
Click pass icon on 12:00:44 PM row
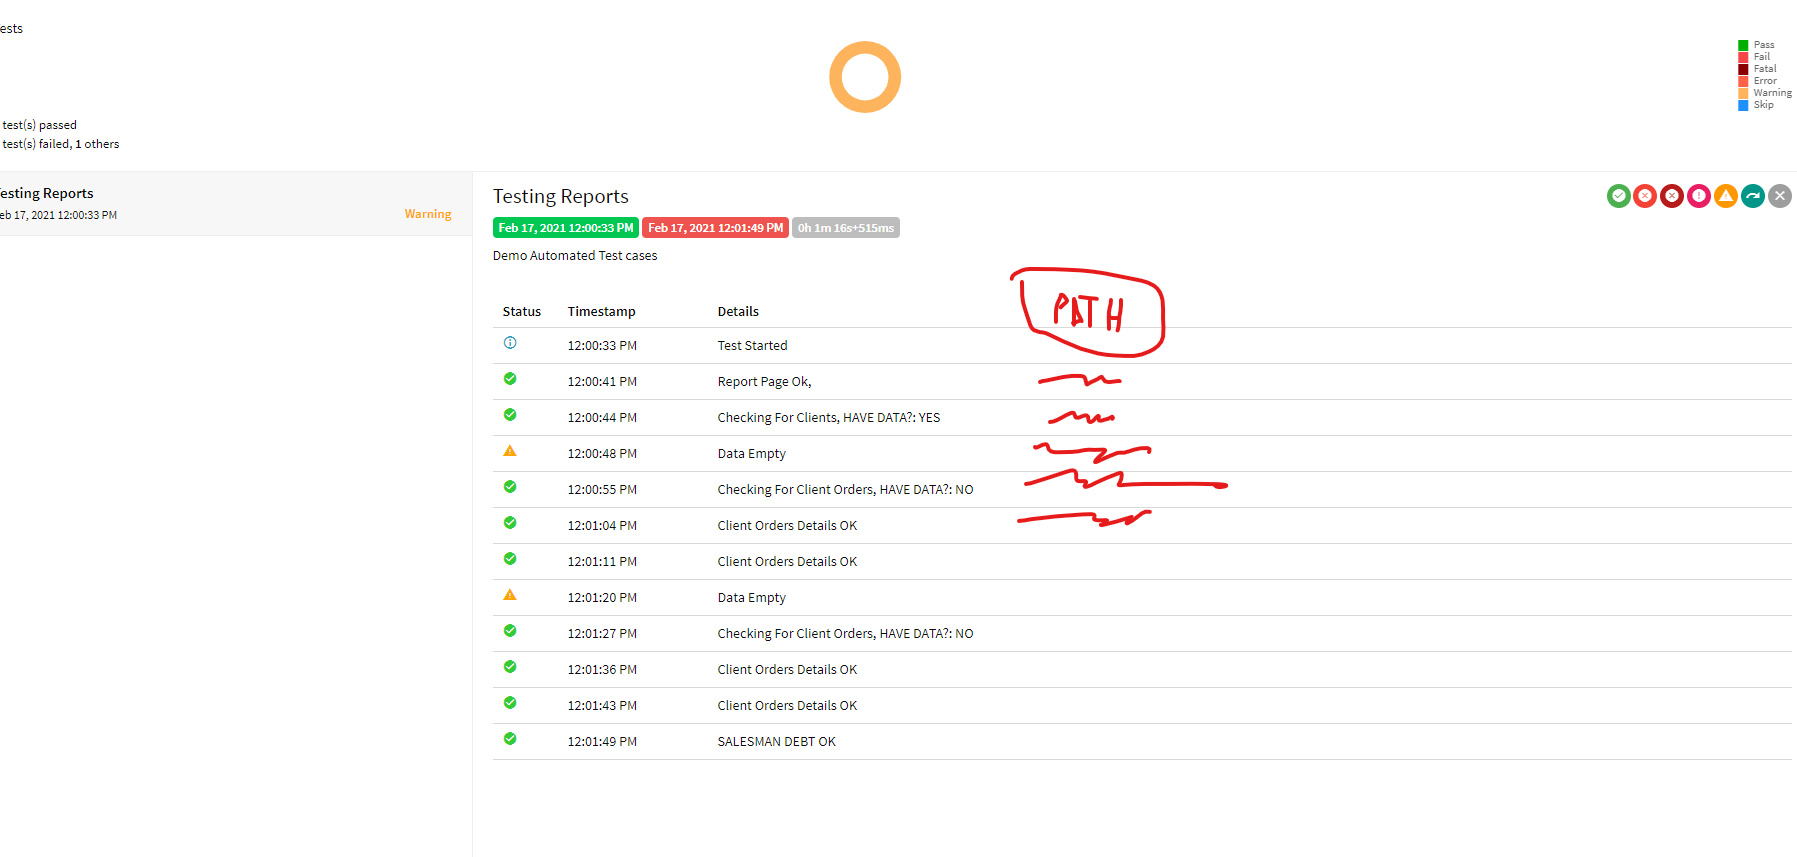(x=510, y=415)
